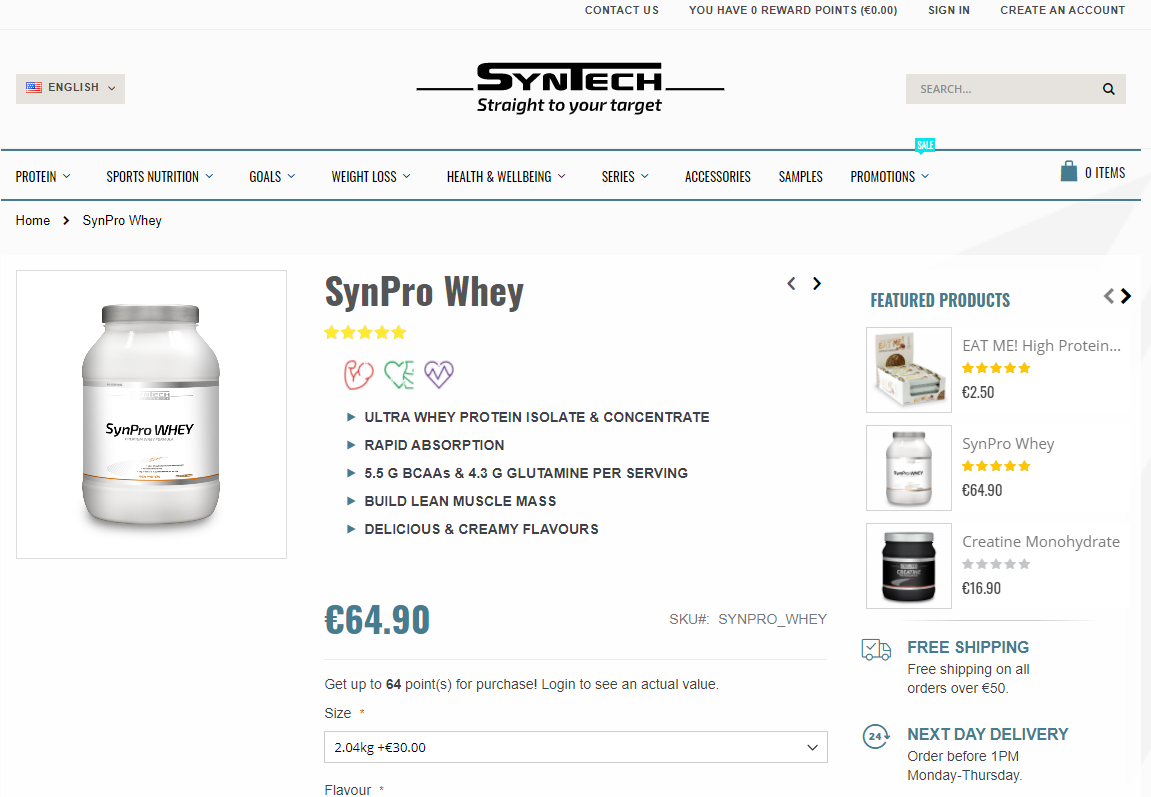
Task: Open Creatine Monohydrate product thumbnail
Action: coord(909,566)
